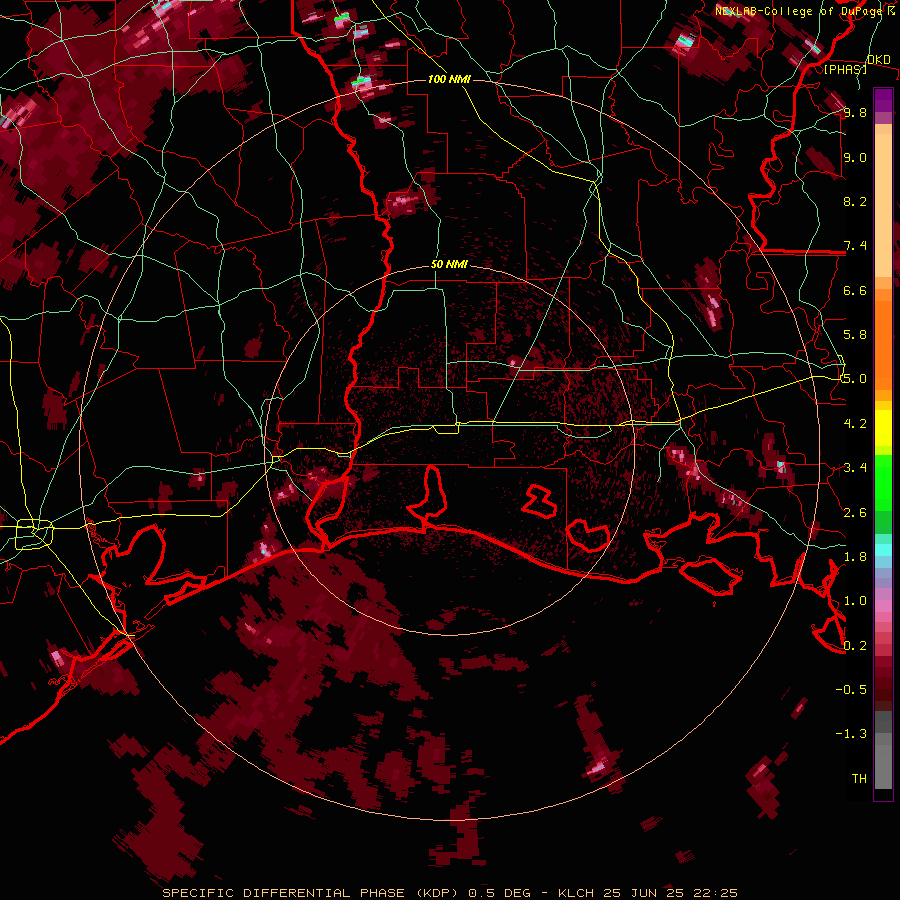Click the -0.5 value on the color scale
Viewport: 900px width, 900px height.
pos(851,690)
